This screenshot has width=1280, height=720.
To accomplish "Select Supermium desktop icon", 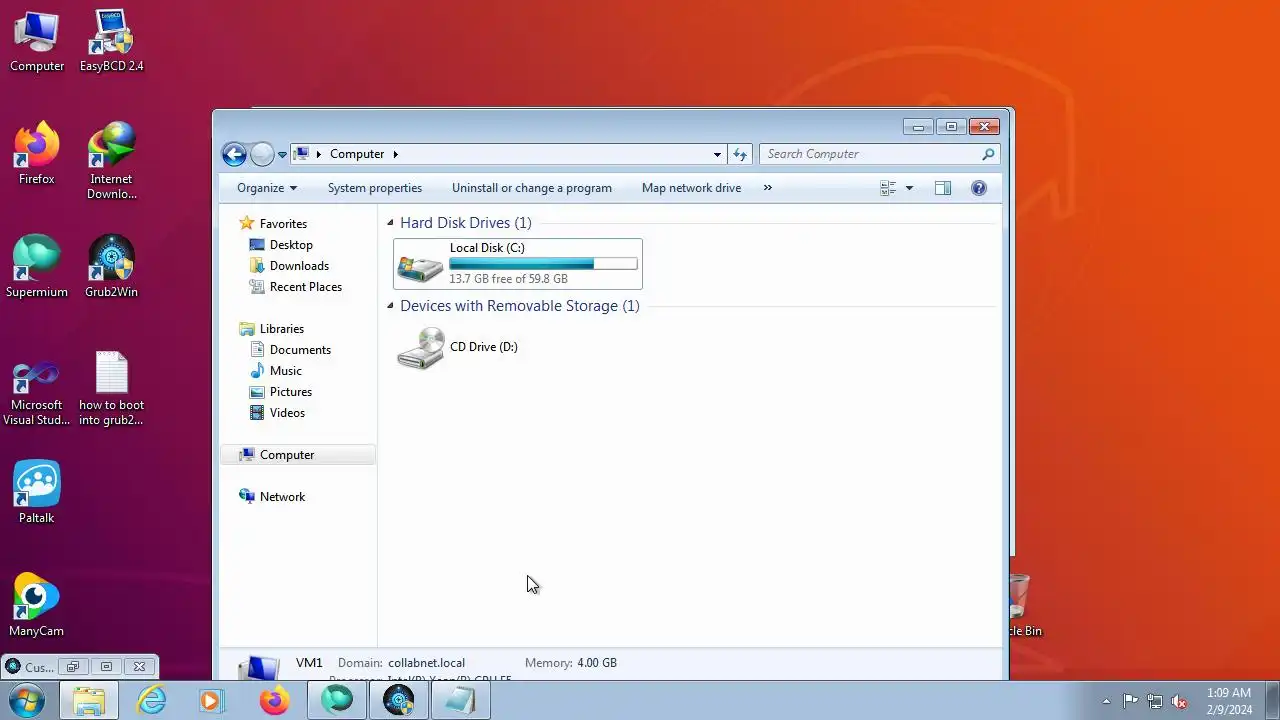I will [x=37, y=267].
